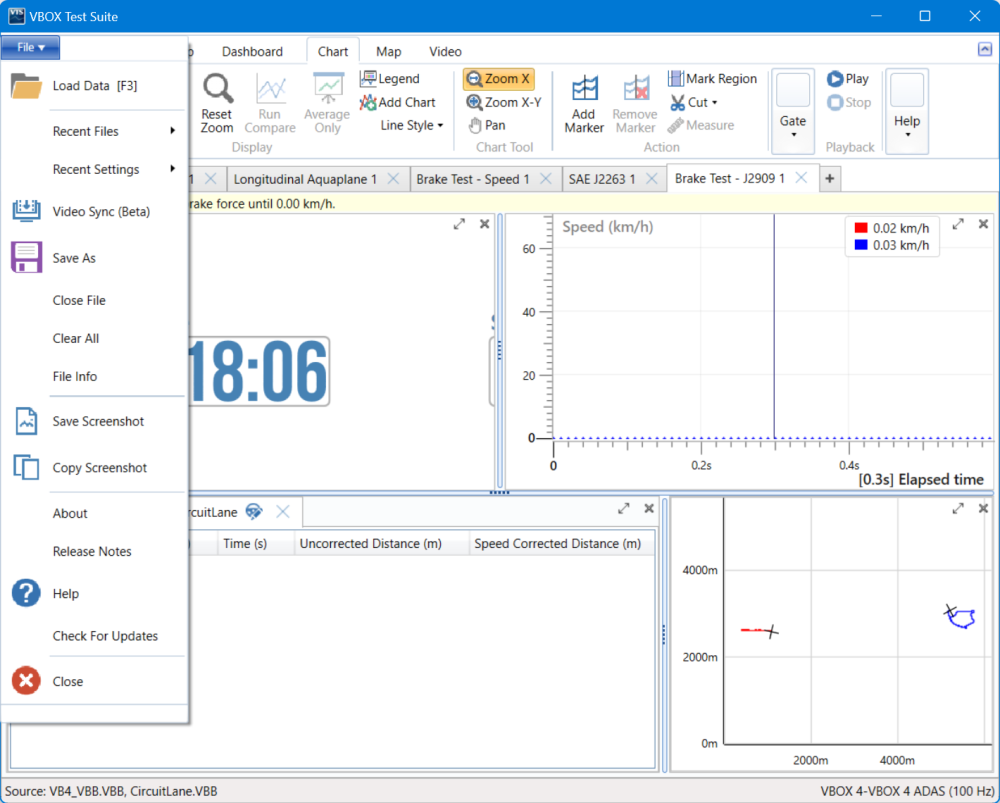This screenshot has height=803, width=1000.
Task: Click the Save Screenshot icon
Action: (26, 422)
